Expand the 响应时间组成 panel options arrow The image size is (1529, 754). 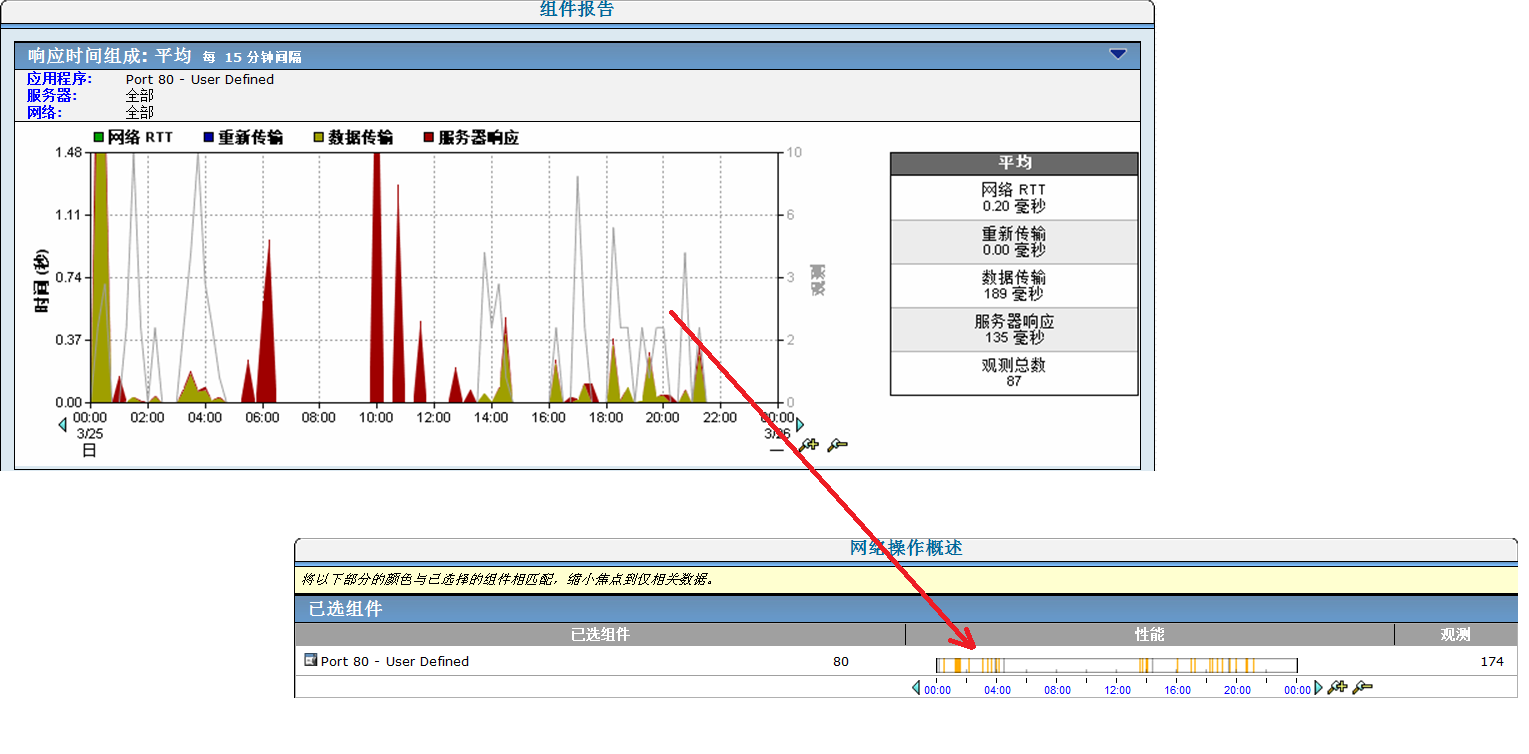click(1118, 54)
